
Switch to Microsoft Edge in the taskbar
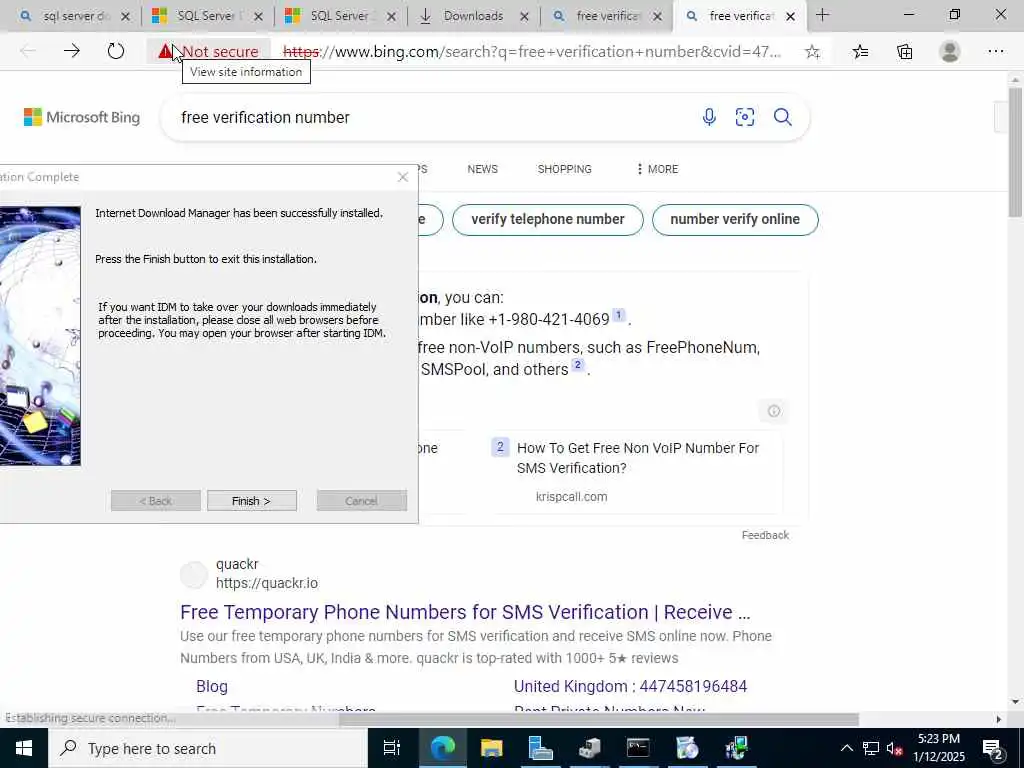(x=442, y=748)
